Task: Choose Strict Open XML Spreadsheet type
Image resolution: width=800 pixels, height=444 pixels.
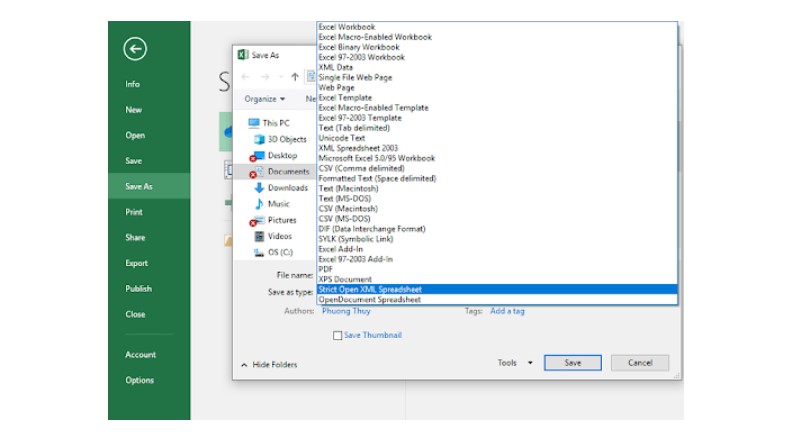Action: (497, 289)
